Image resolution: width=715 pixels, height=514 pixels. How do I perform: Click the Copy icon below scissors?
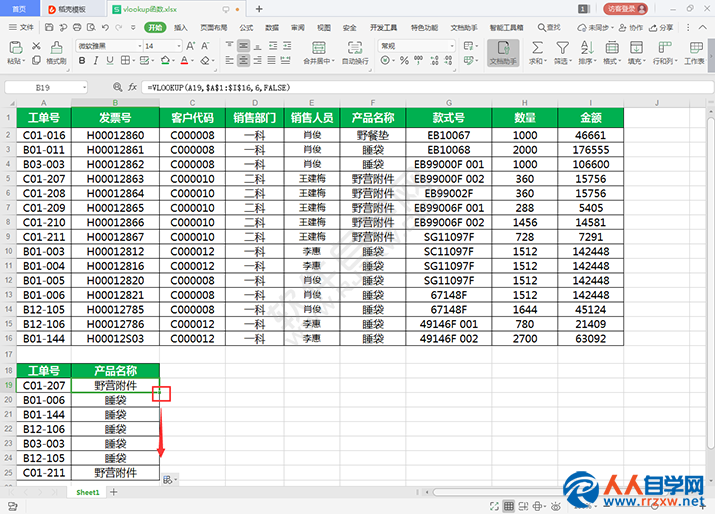pos(36,60)
